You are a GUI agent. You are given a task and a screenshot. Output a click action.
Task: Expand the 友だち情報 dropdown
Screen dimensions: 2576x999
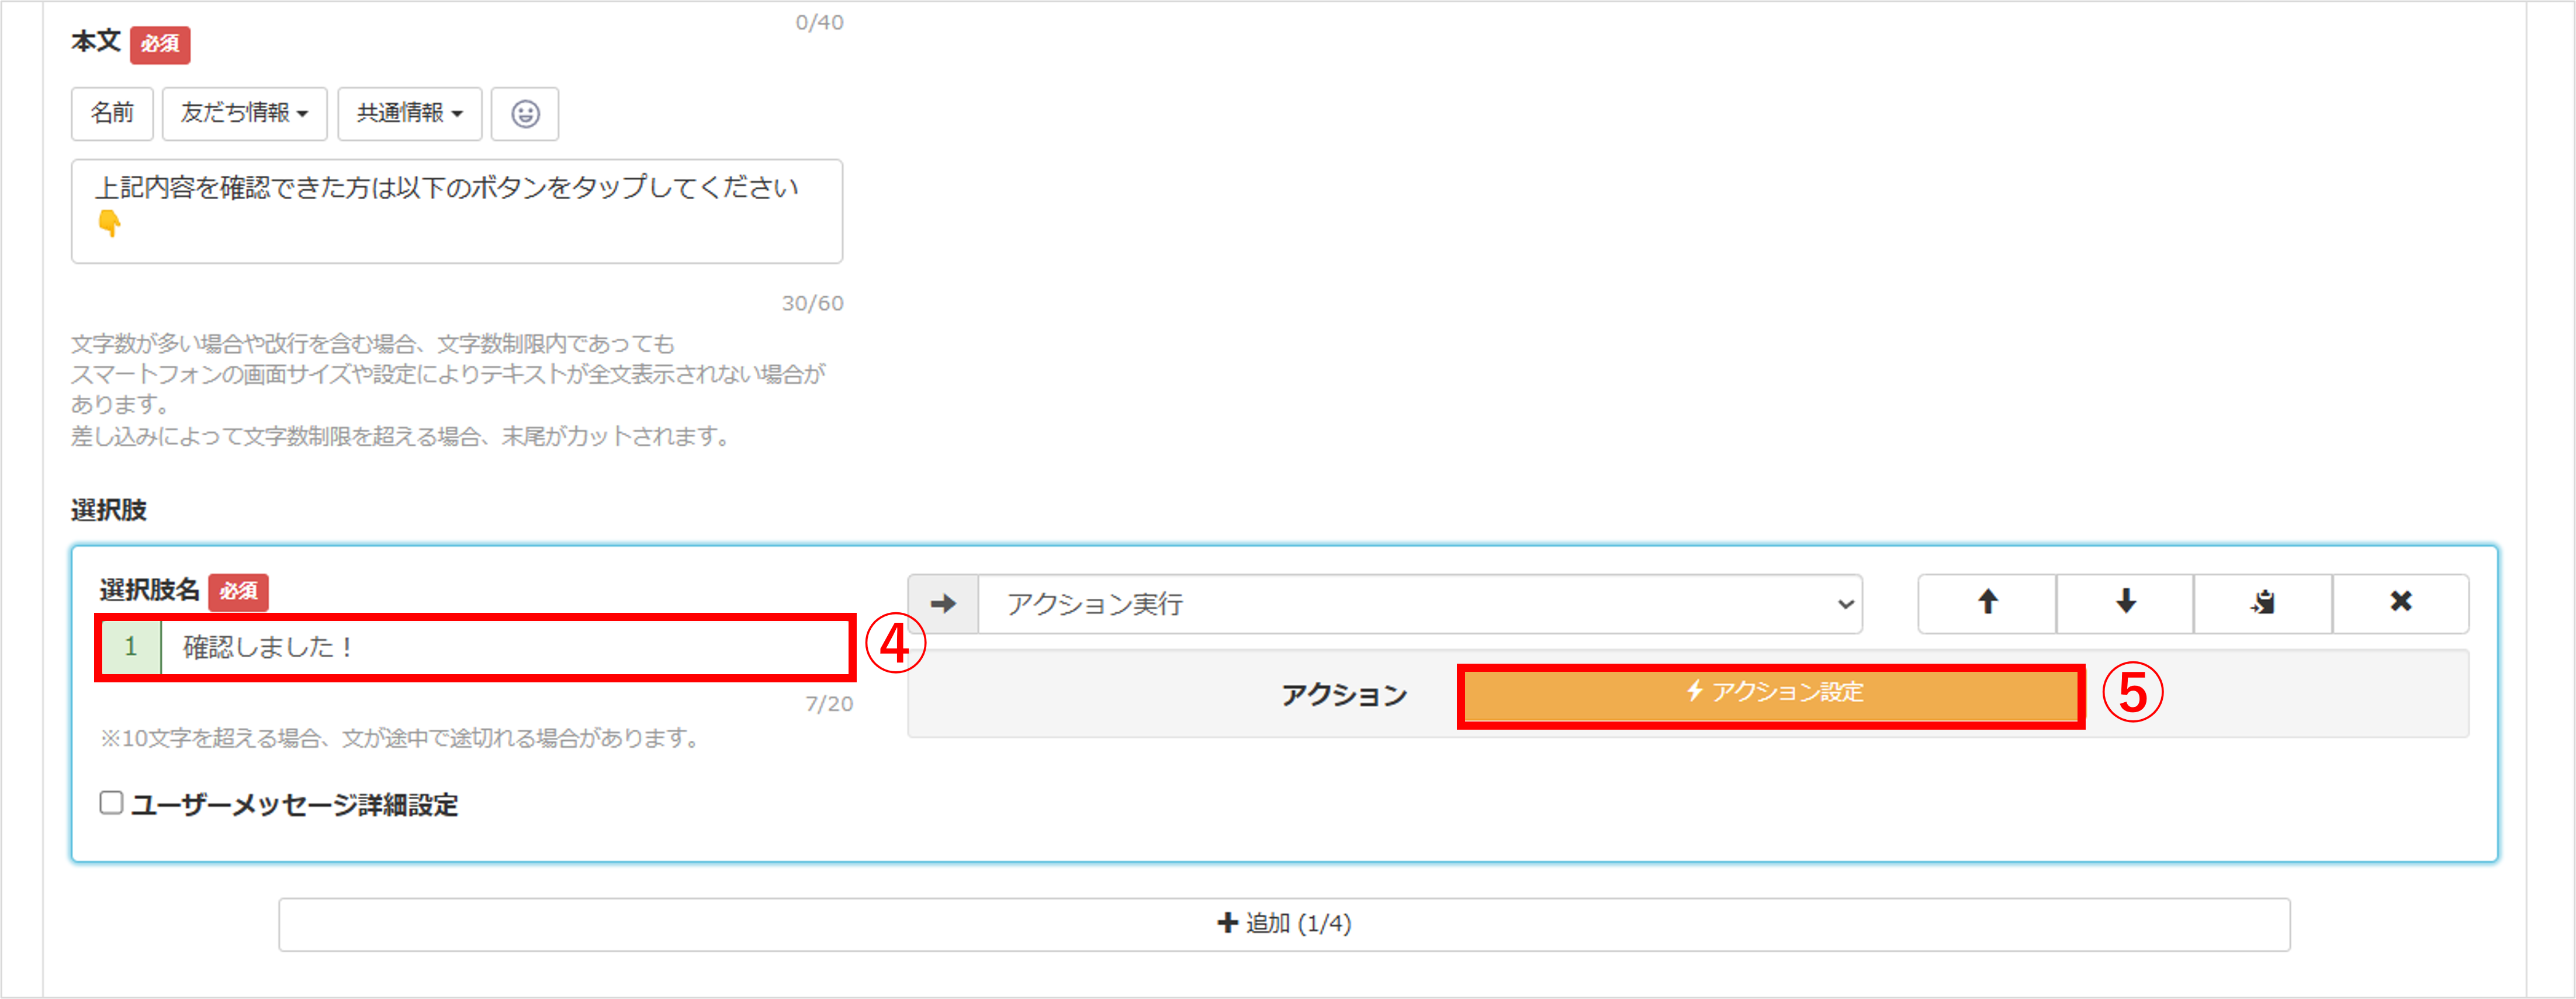[244, 114]
